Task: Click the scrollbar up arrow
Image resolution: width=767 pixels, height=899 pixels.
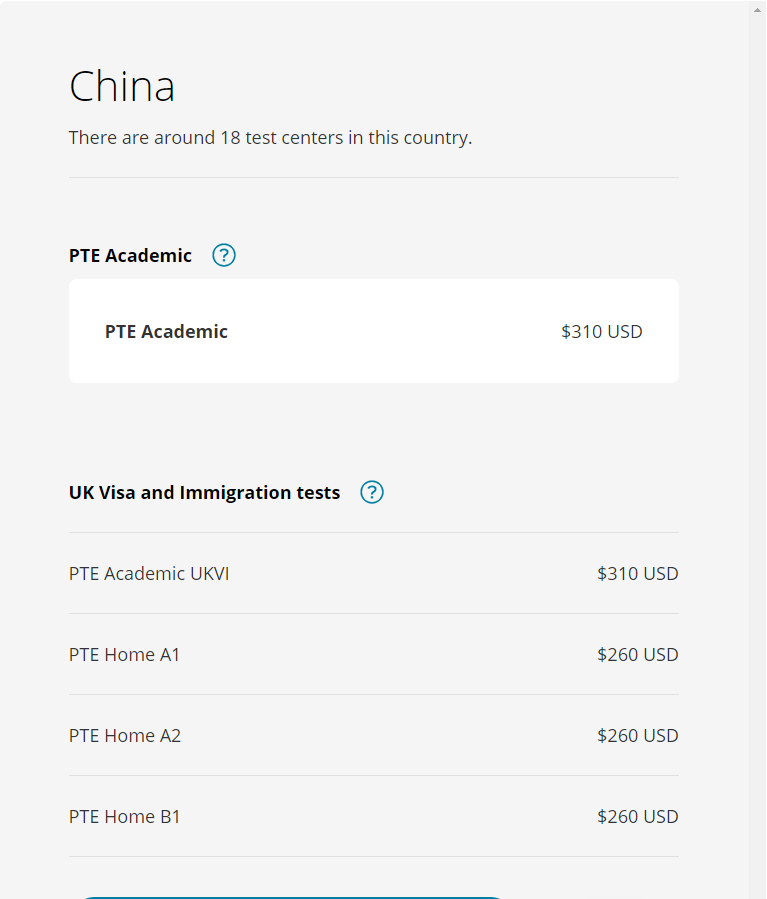Action: tap(757, 10)
